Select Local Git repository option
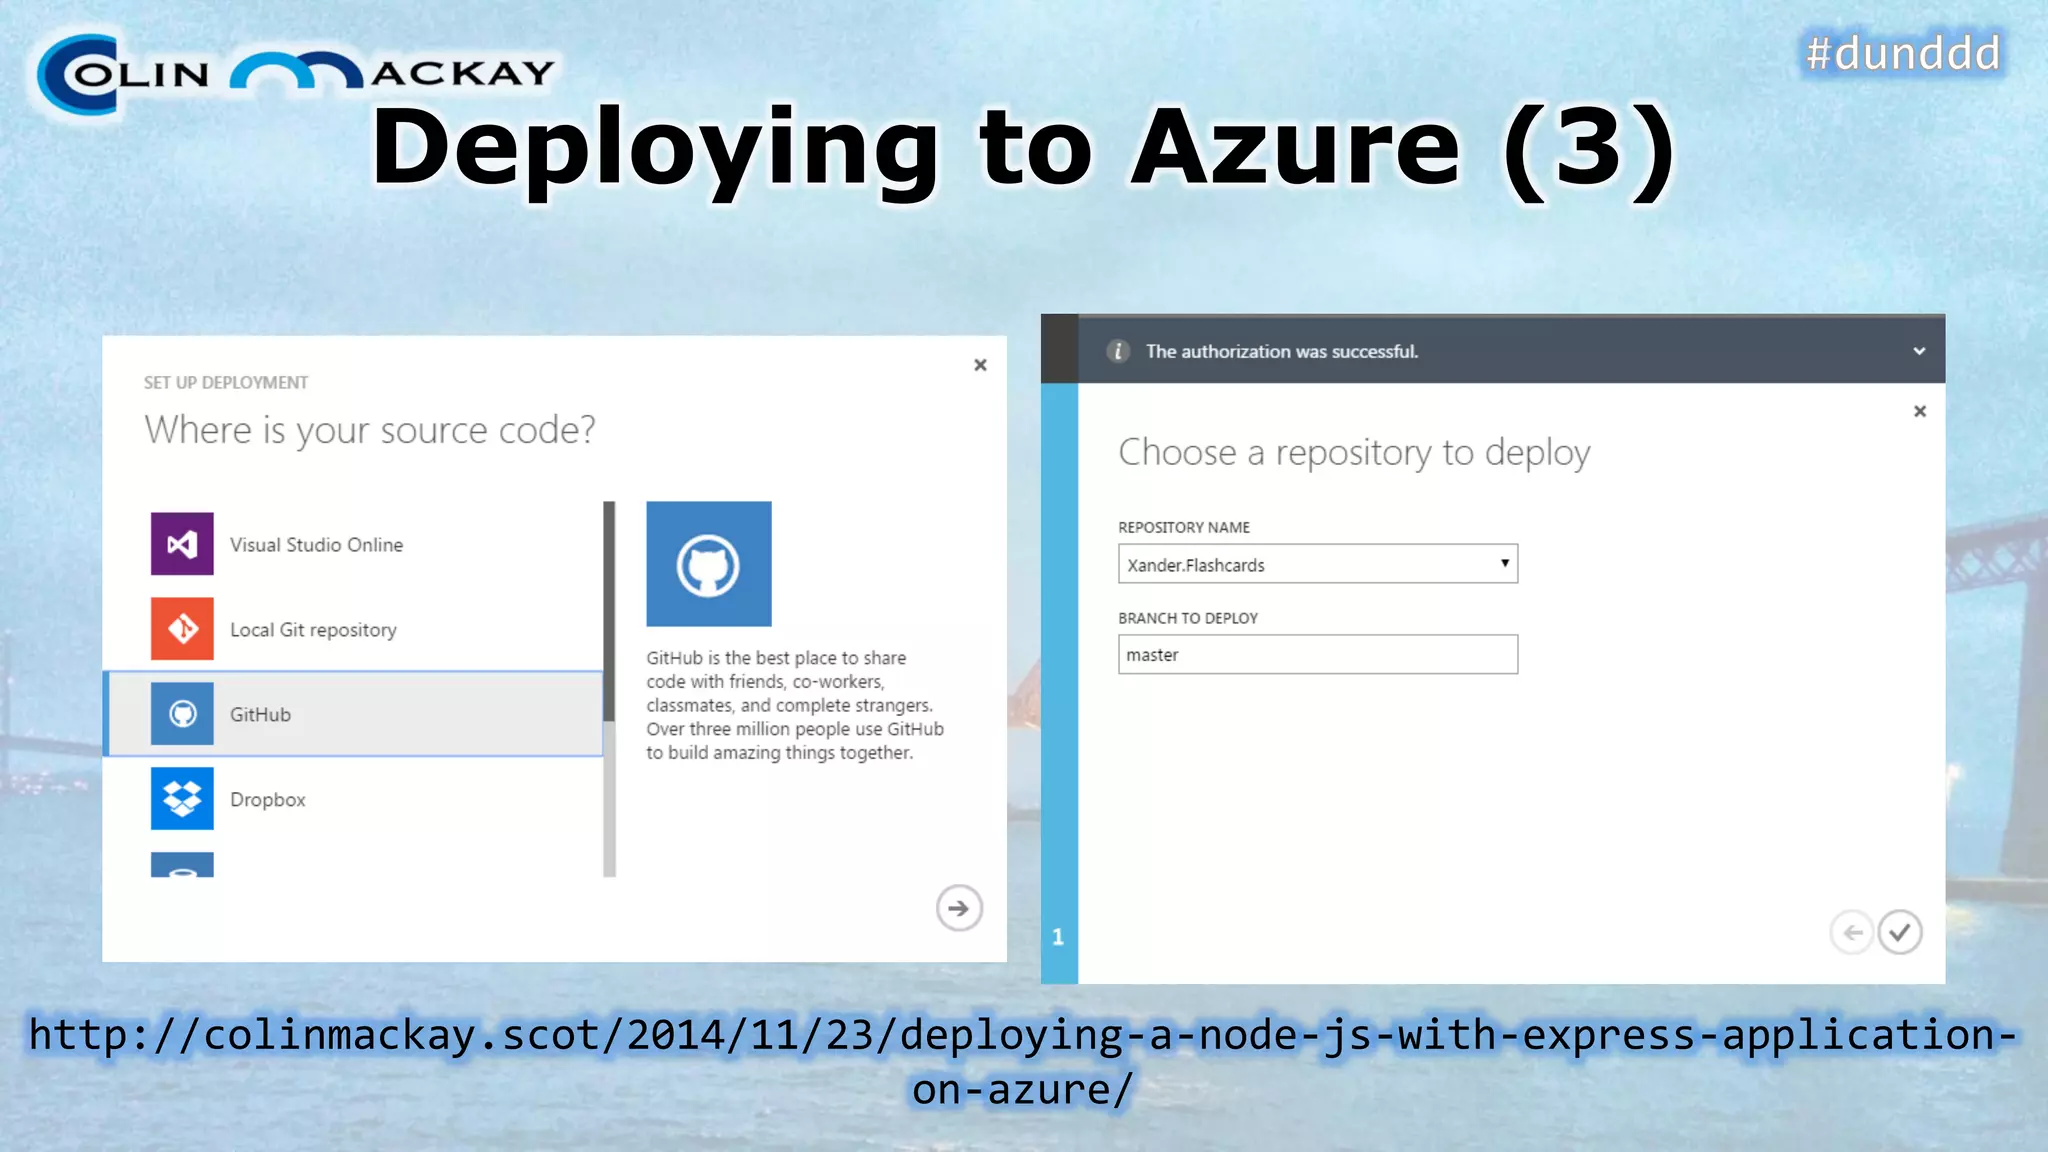 pos(353,629)
